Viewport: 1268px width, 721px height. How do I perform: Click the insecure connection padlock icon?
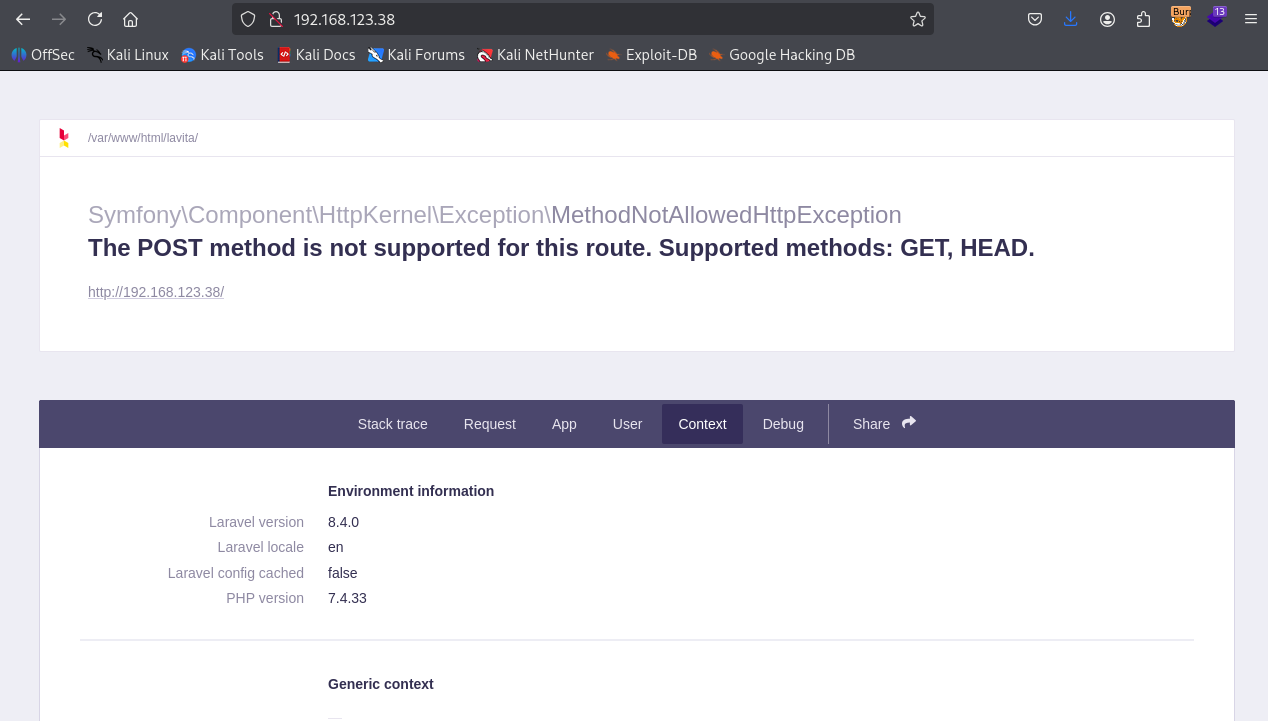(x=276, y=19)
